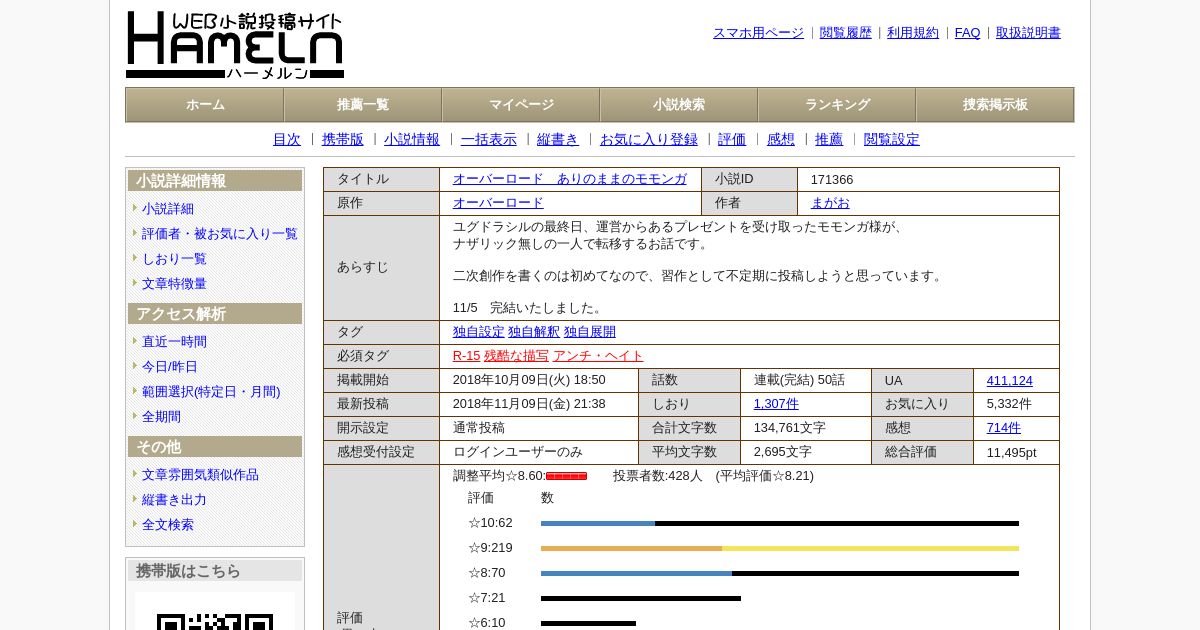Viewport: 1200px width, 630px height.
Task: Open 推薦 in the top submenu
Action: [829, 140]
